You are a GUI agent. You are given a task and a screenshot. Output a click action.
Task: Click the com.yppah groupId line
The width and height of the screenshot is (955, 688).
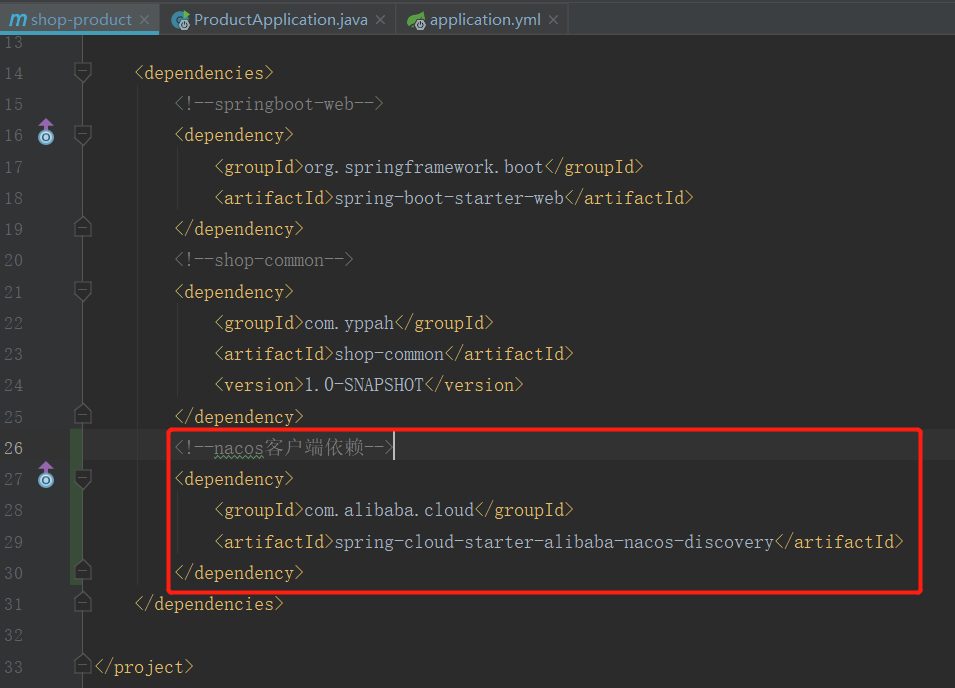(x=354, y=323)
